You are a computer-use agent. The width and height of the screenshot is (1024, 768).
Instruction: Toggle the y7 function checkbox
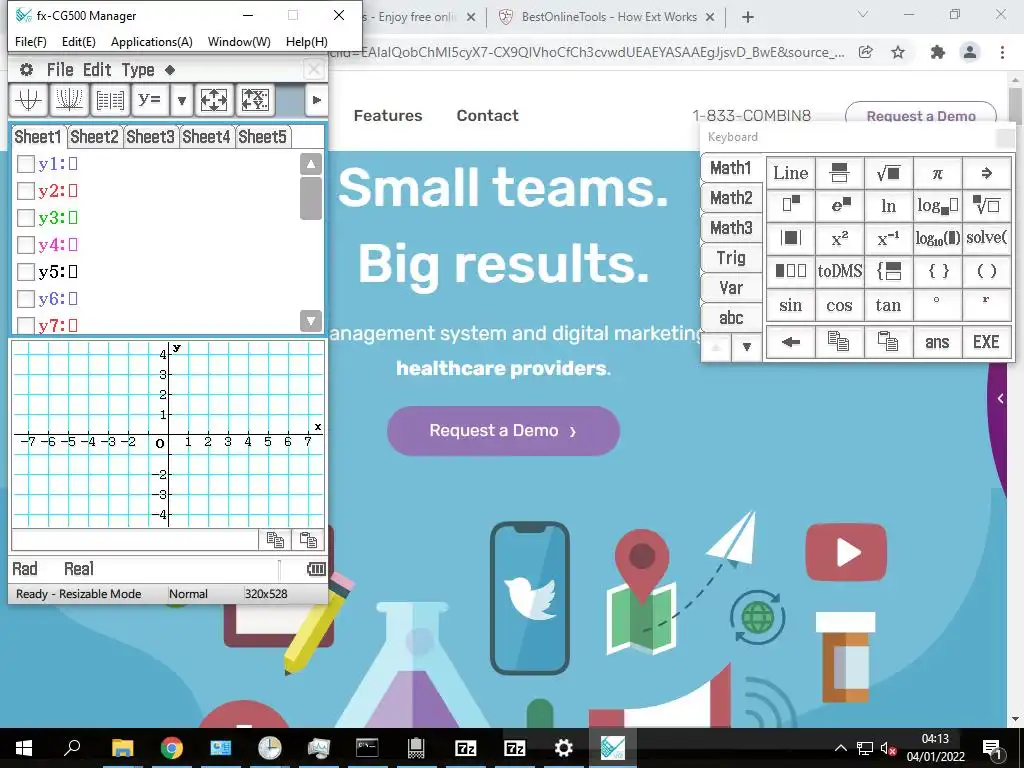pos(25,325)
